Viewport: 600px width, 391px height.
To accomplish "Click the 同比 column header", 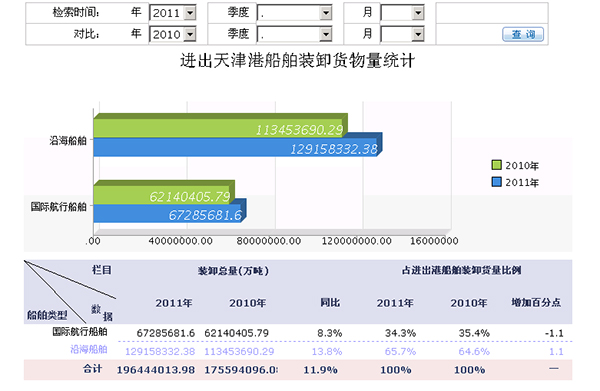I will [x=330, y=303].
